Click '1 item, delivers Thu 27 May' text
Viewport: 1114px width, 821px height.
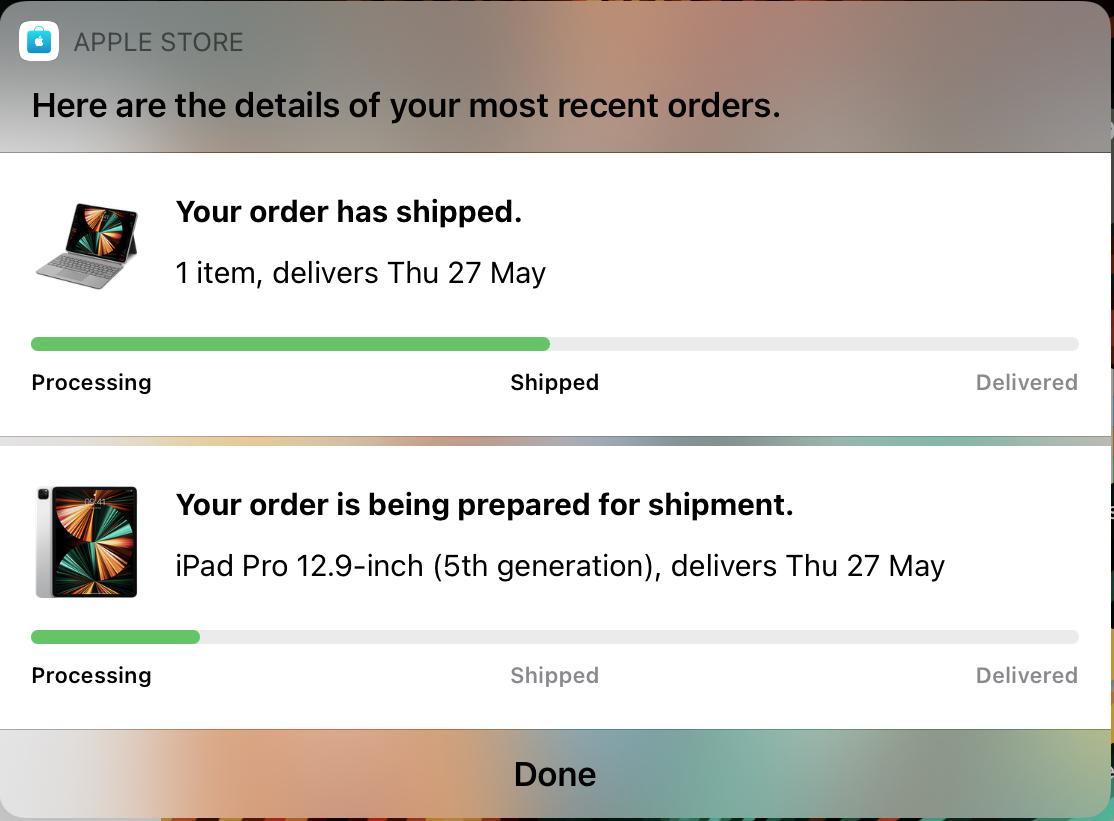pyautogui.click(x=360, y=273)
